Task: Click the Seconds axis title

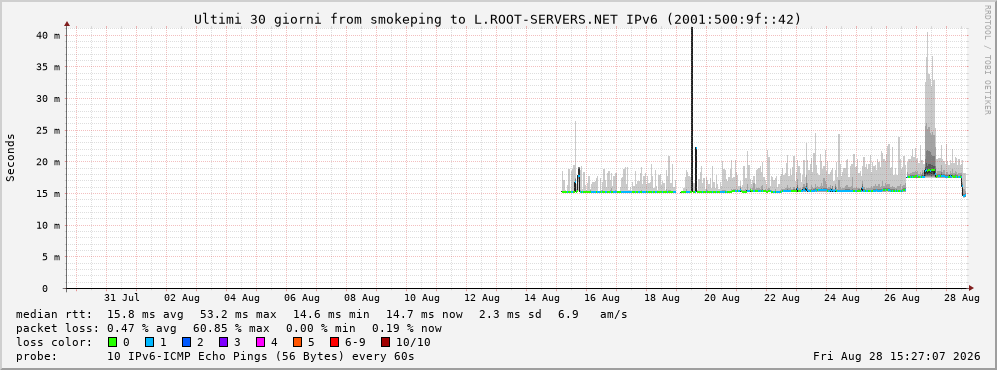Action: click(x=10, y=157)
